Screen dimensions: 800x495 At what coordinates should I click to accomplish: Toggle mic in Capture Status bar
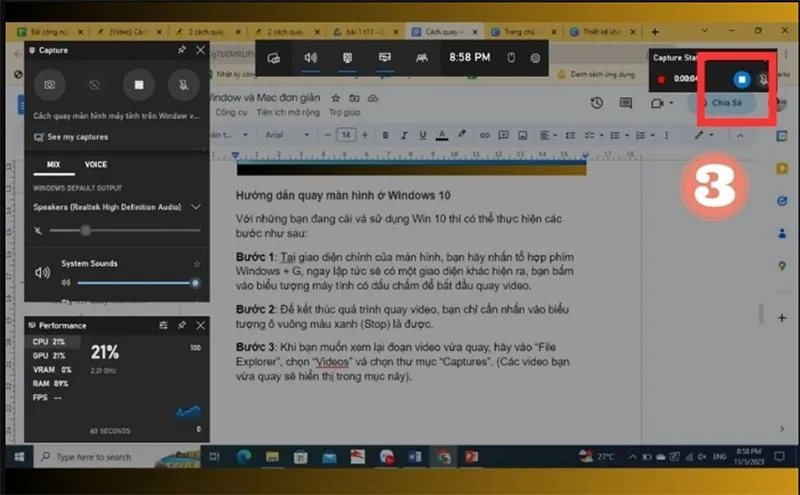pyautogui.click(x=763, y=80)
